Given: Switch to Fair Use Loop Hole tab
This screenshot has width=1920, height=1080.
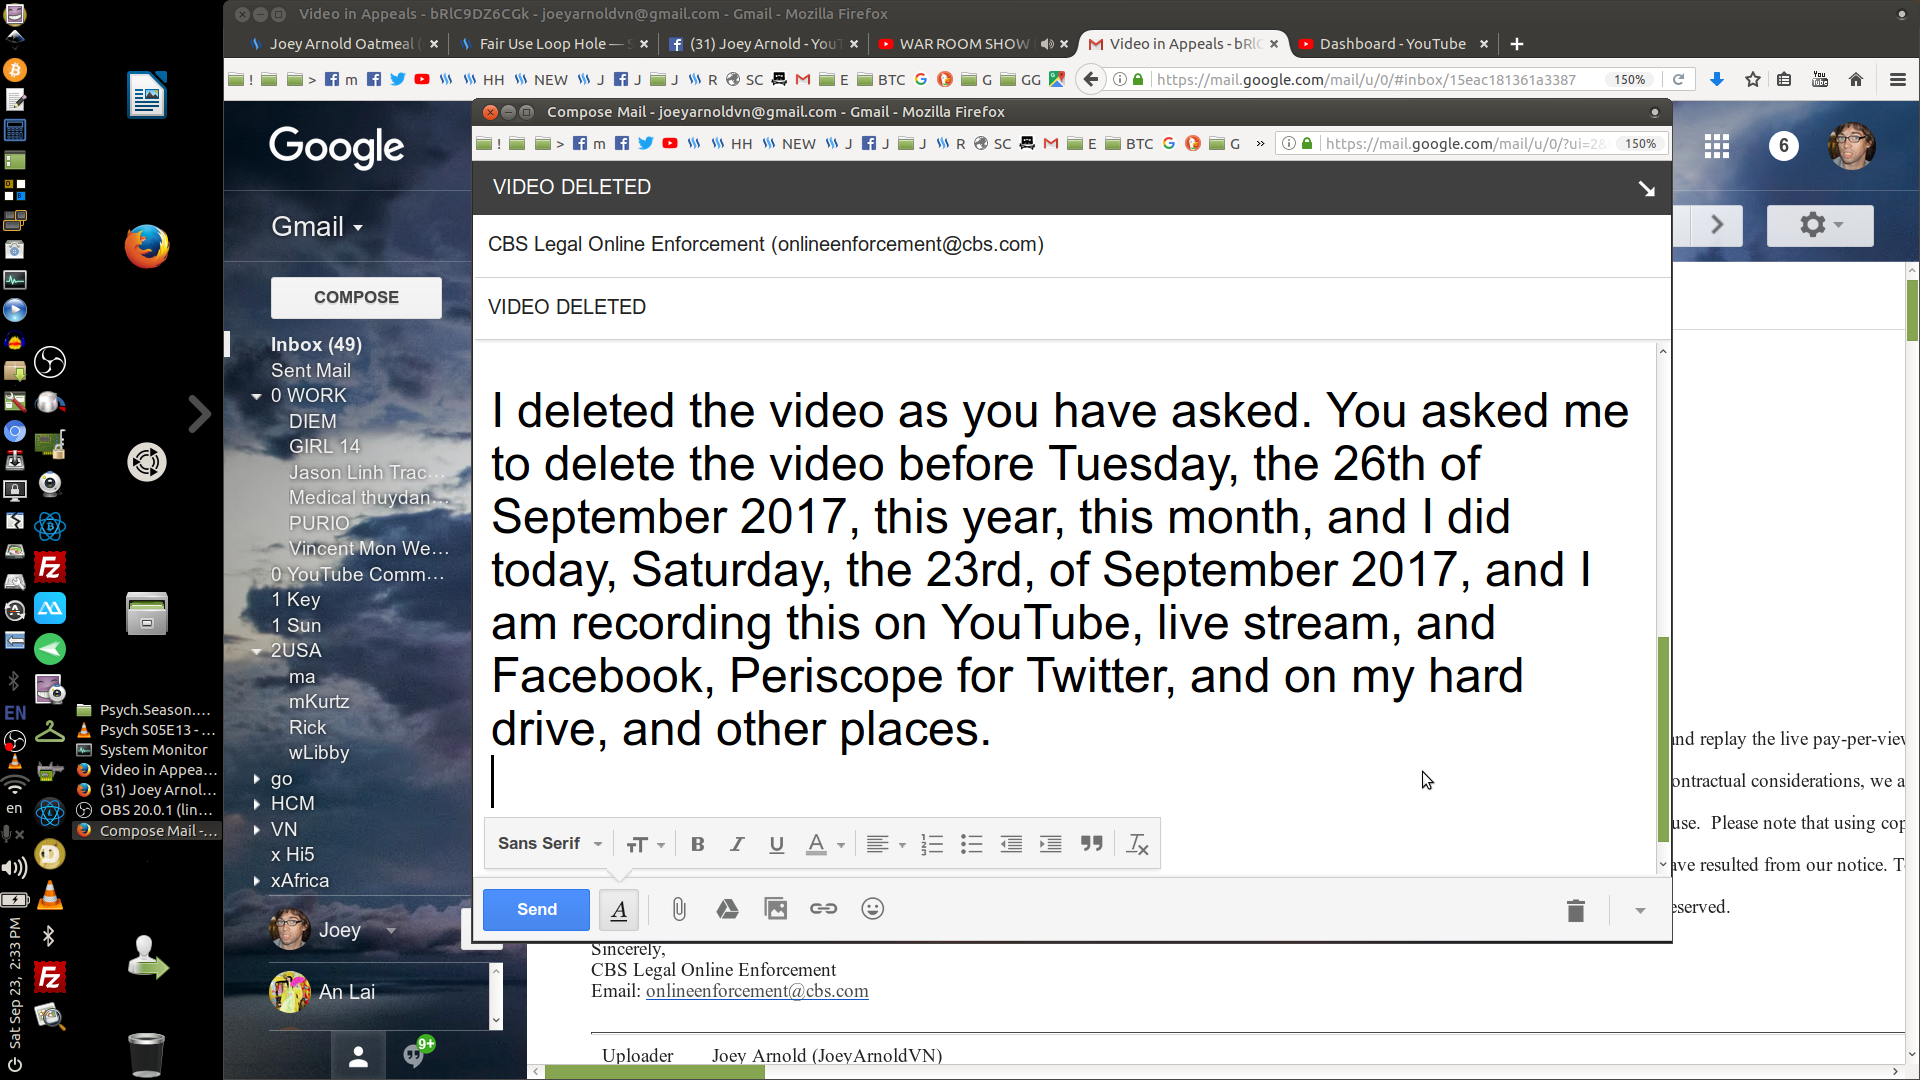Looking at the screenshot, I should click(545, 44).
